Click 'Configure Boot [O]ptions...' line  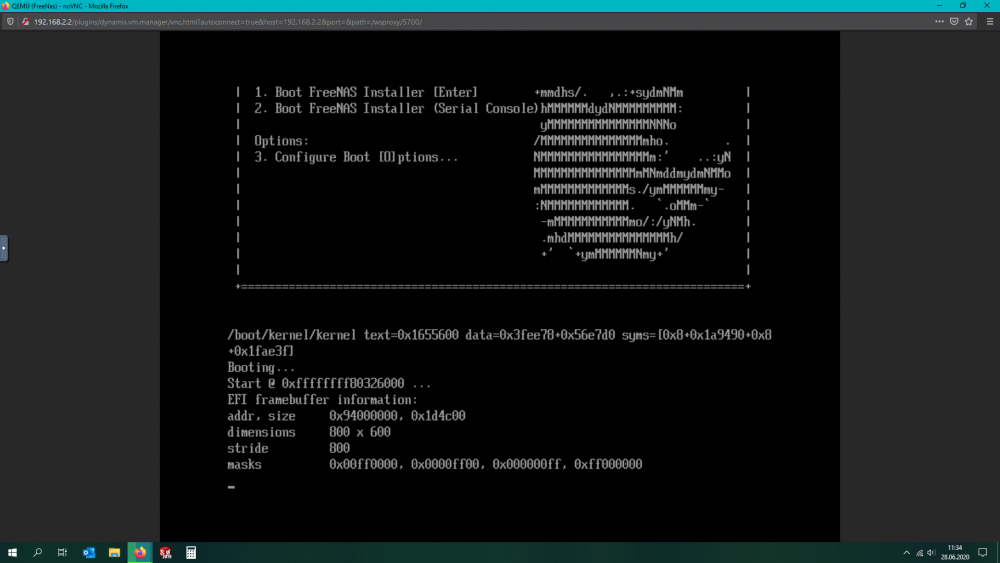coord(356,157)
